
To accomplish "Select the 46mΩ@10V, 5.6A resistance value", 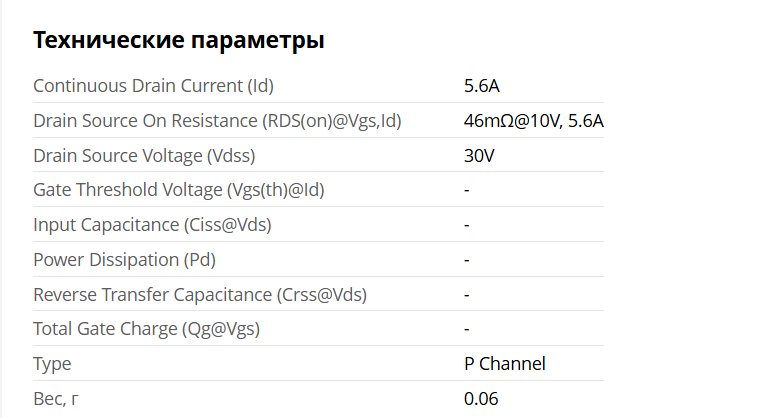I will click(x=533, y=121).
